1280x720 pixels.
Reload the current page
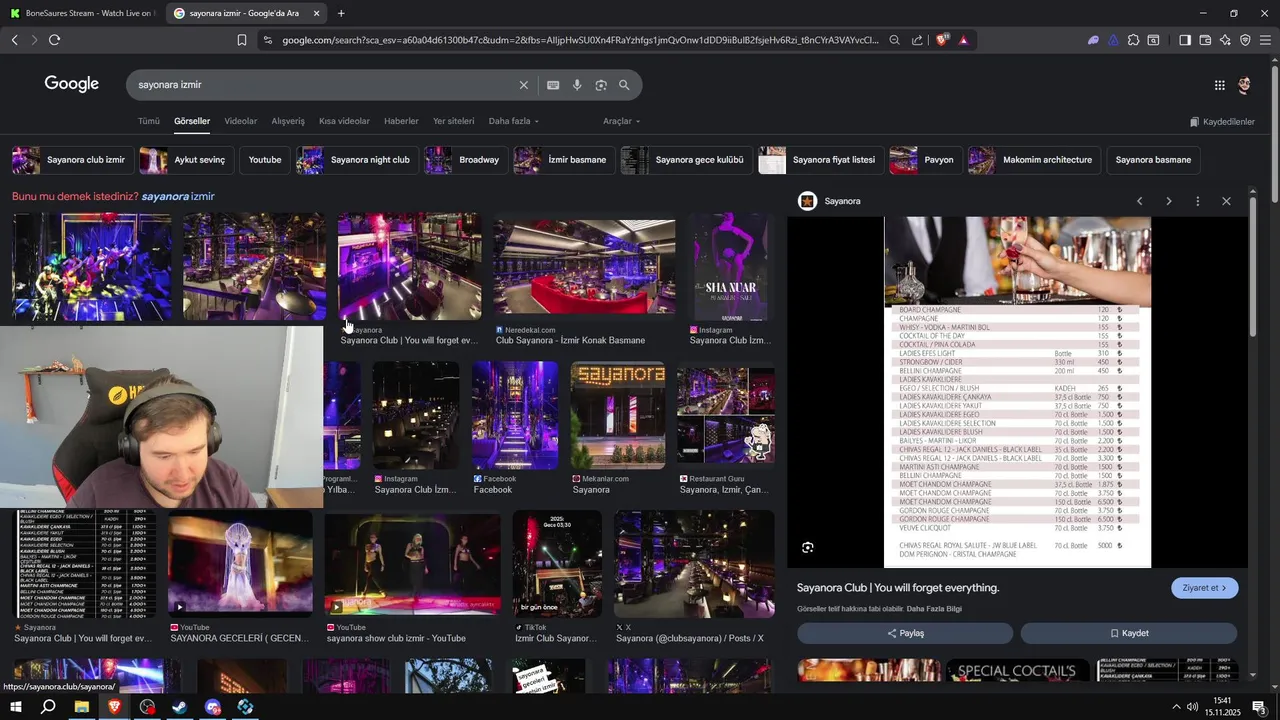tap(54, 40)
